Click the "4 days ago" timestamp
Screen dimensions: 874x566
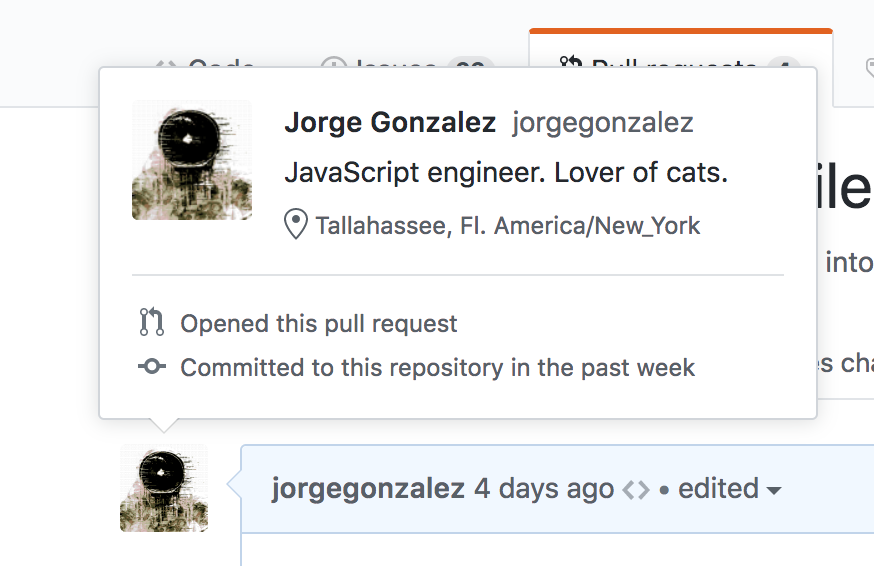(544, 489)
